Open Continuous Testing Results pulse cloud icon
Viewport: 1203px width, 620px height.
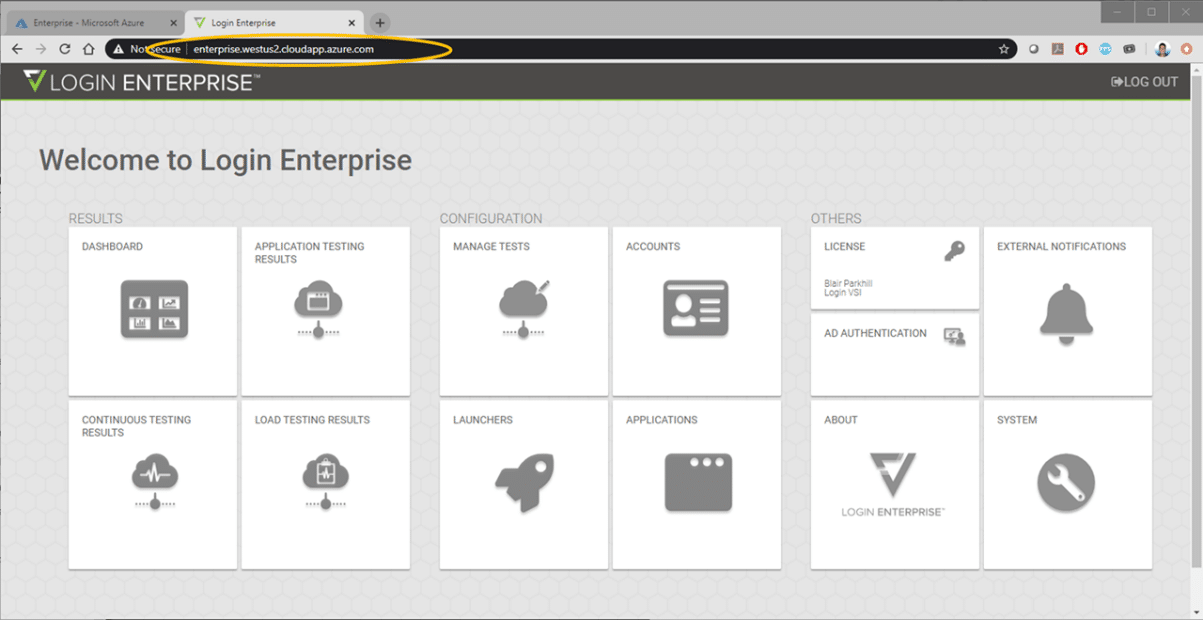[x=154, y=484]
